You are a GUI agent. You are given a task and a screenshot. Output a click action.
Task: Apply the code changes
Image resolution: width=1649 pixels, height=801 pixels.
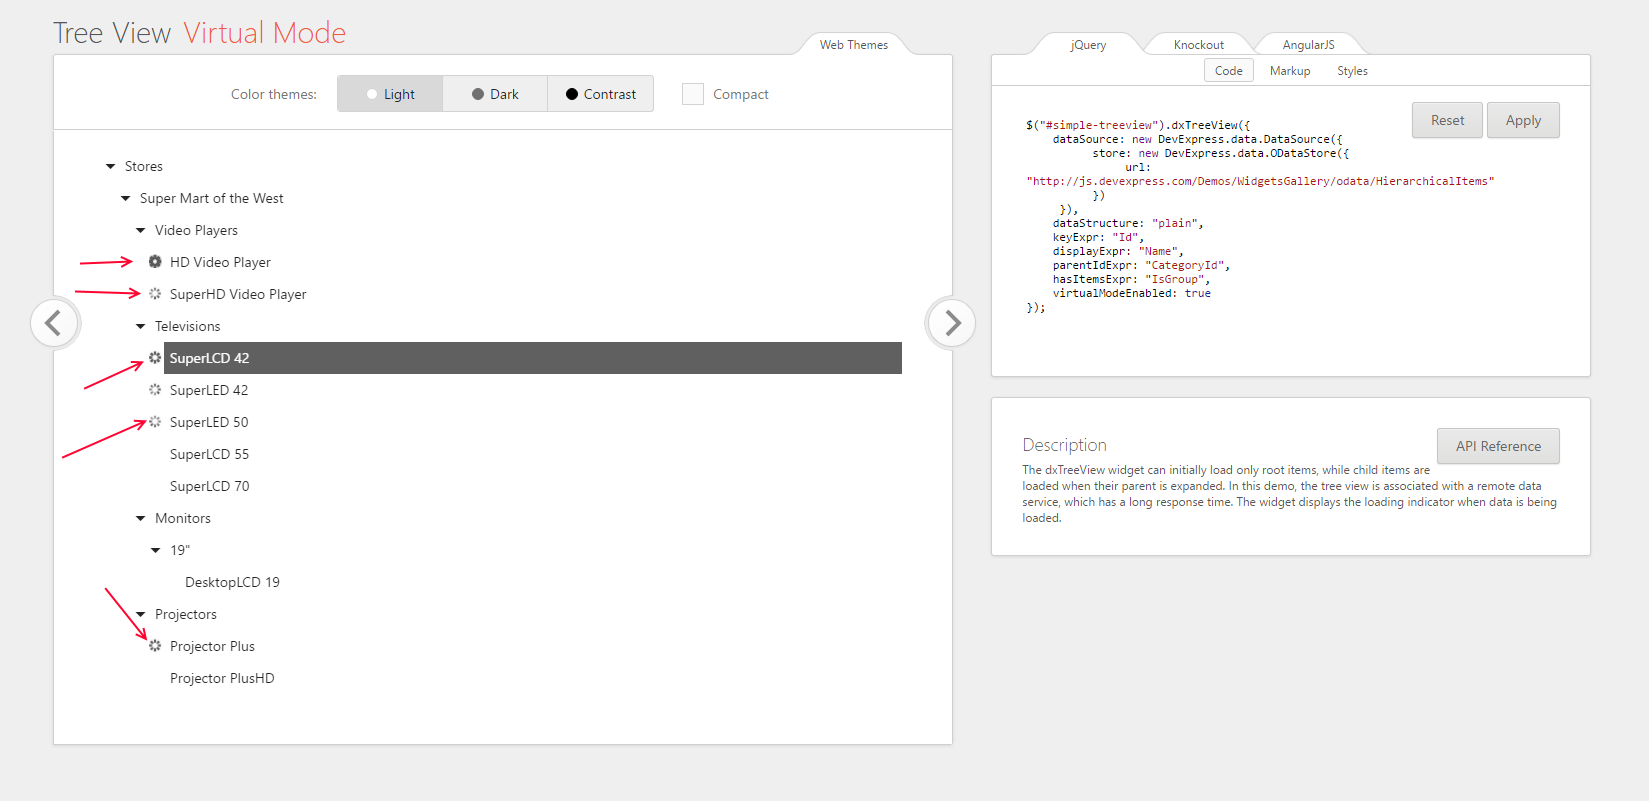1523,120
